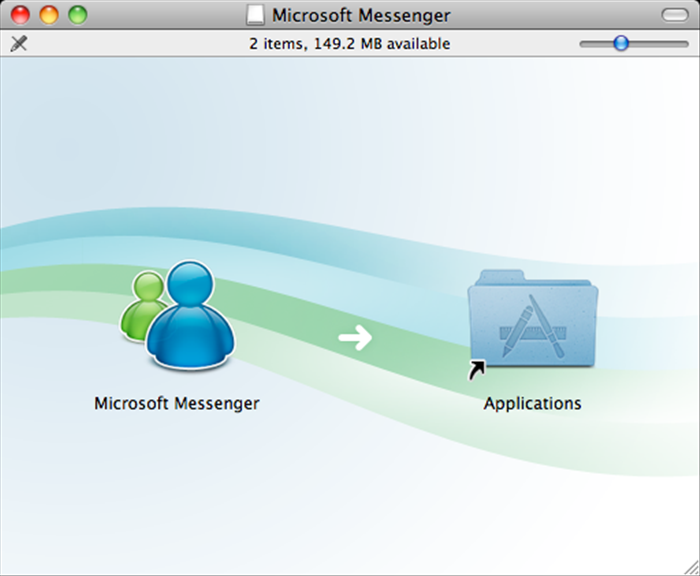Click the crossed-out pencil read-only icon

tap(19, 44)
